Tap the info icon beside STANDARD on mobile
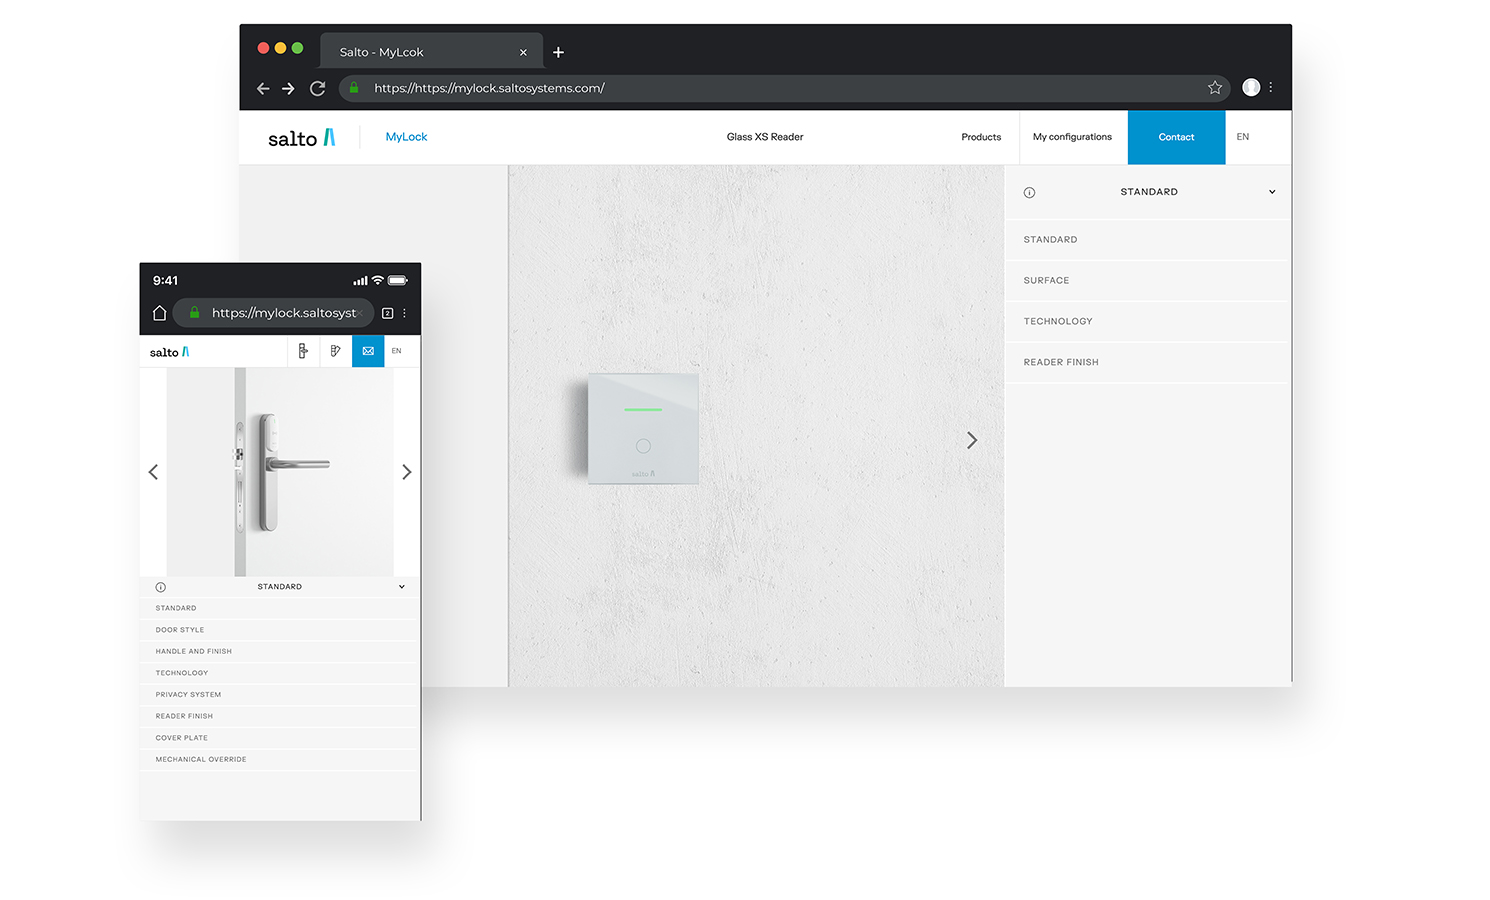 161,587
